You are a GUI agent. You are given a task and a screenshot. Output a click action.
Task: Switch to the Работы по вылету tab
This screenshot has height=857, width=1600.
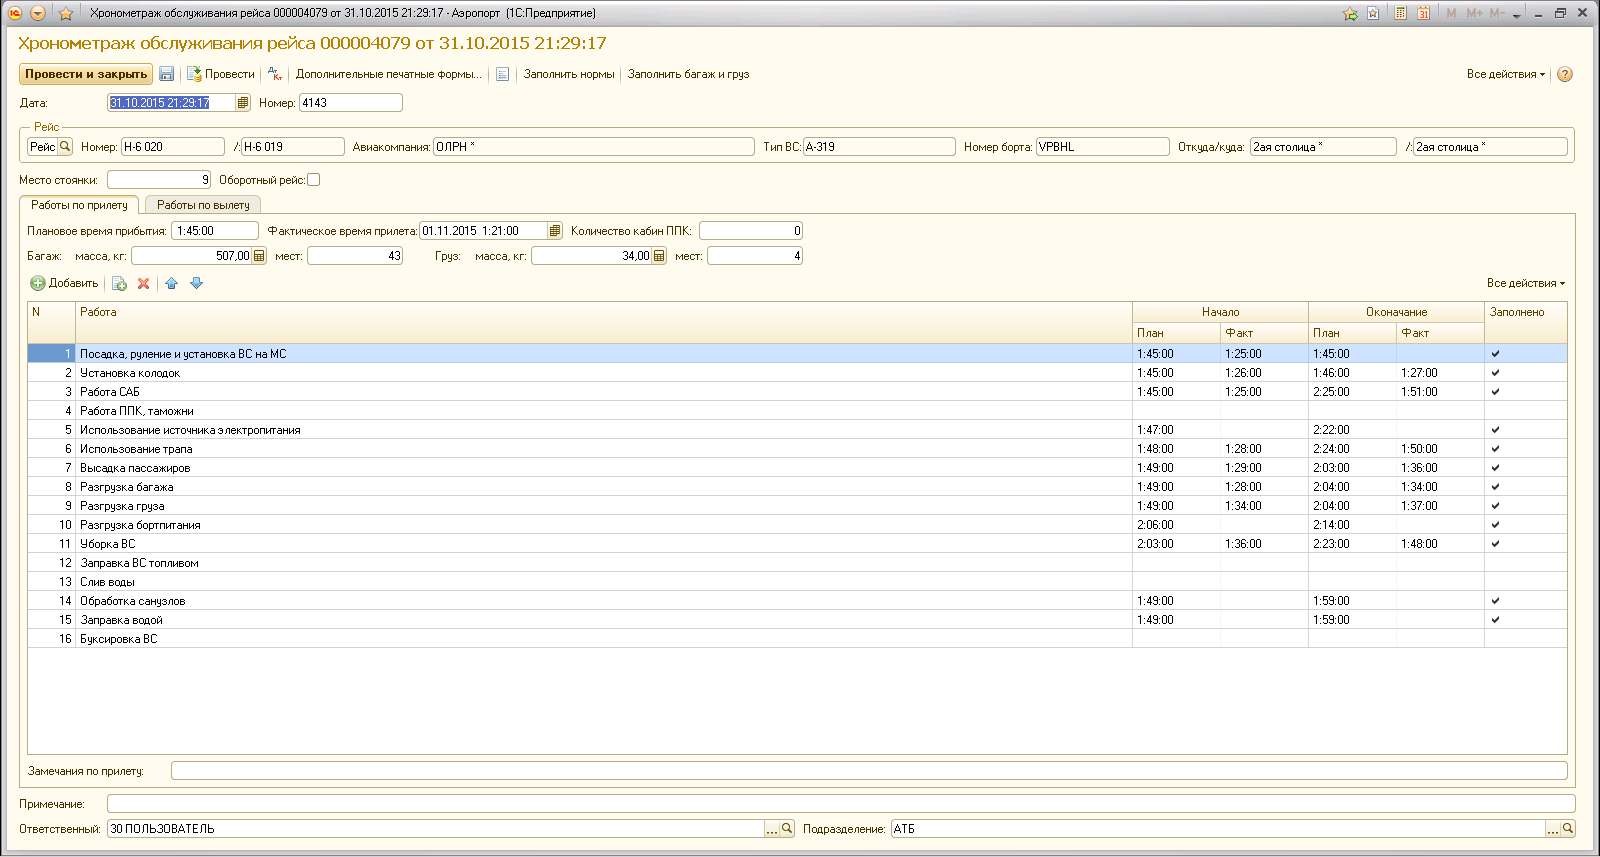(203, 205)
